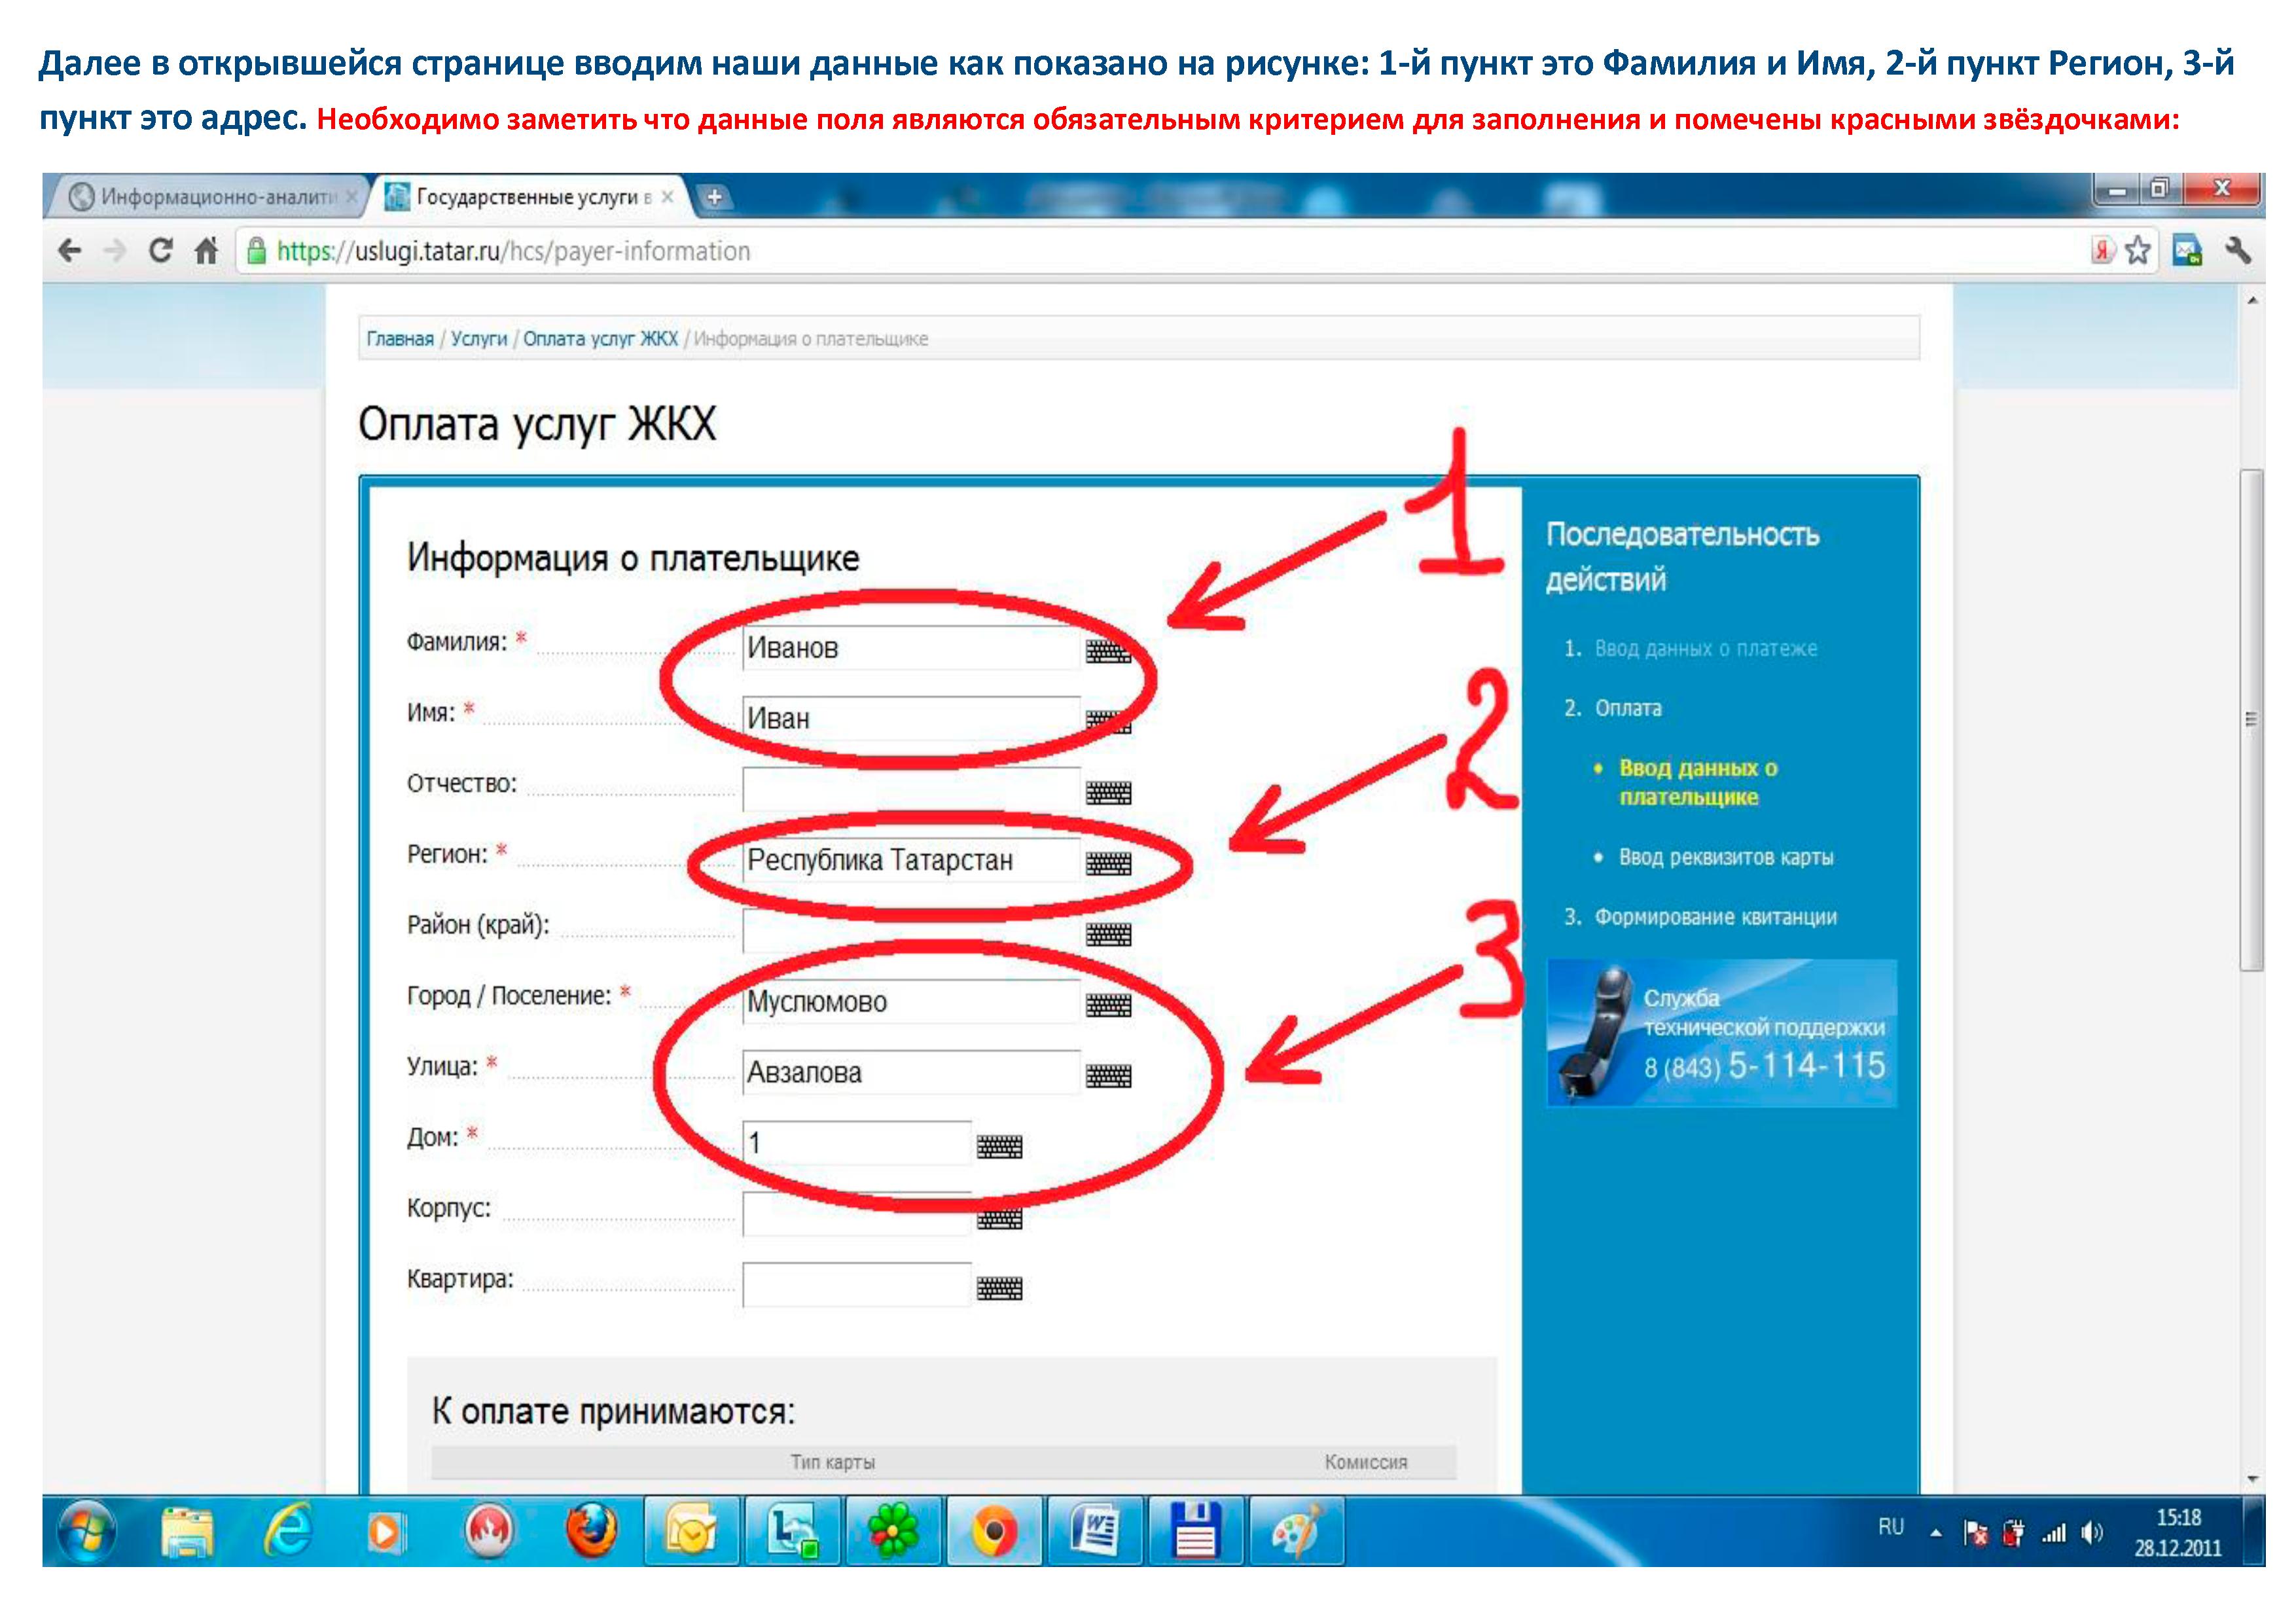Click the browser reload button
Image resolution: width=2296 pixels, height=1624 pixels.
(x=160, y=250)
